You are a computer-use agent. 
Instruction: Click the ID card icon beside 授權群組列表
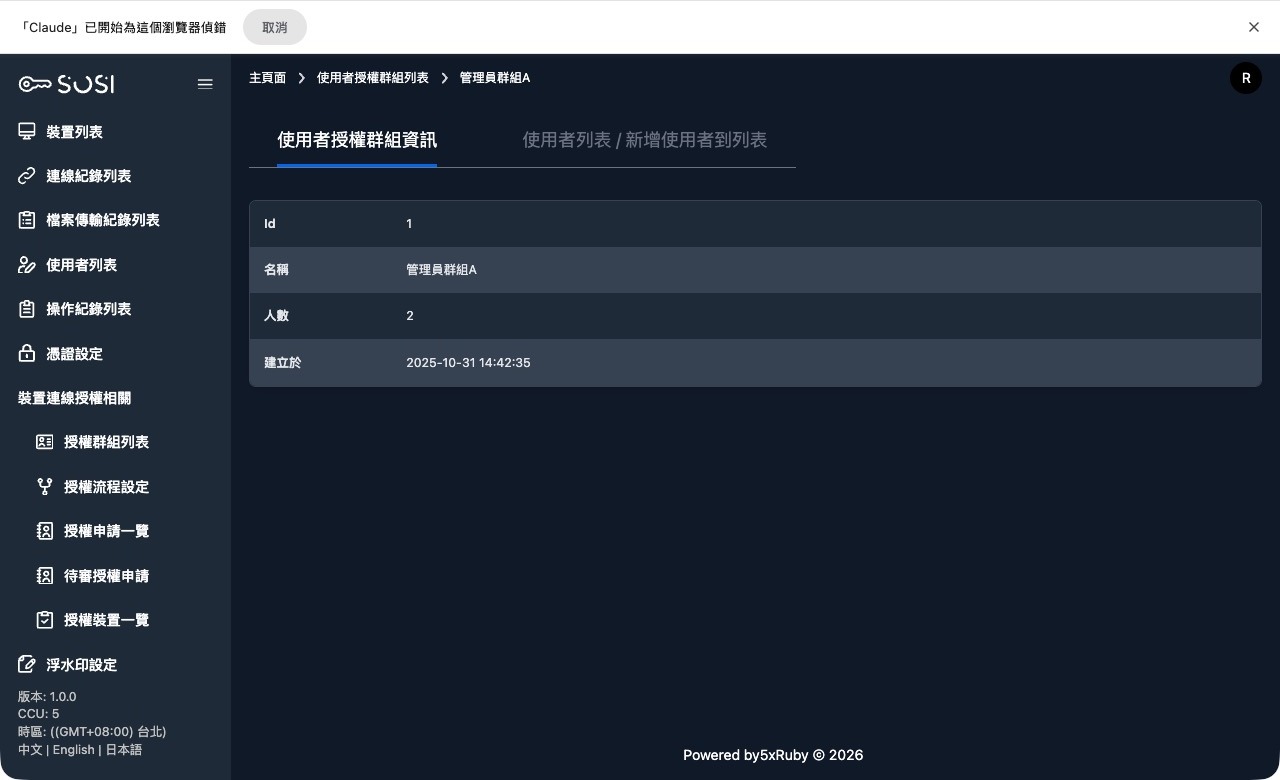pos(45,442)
